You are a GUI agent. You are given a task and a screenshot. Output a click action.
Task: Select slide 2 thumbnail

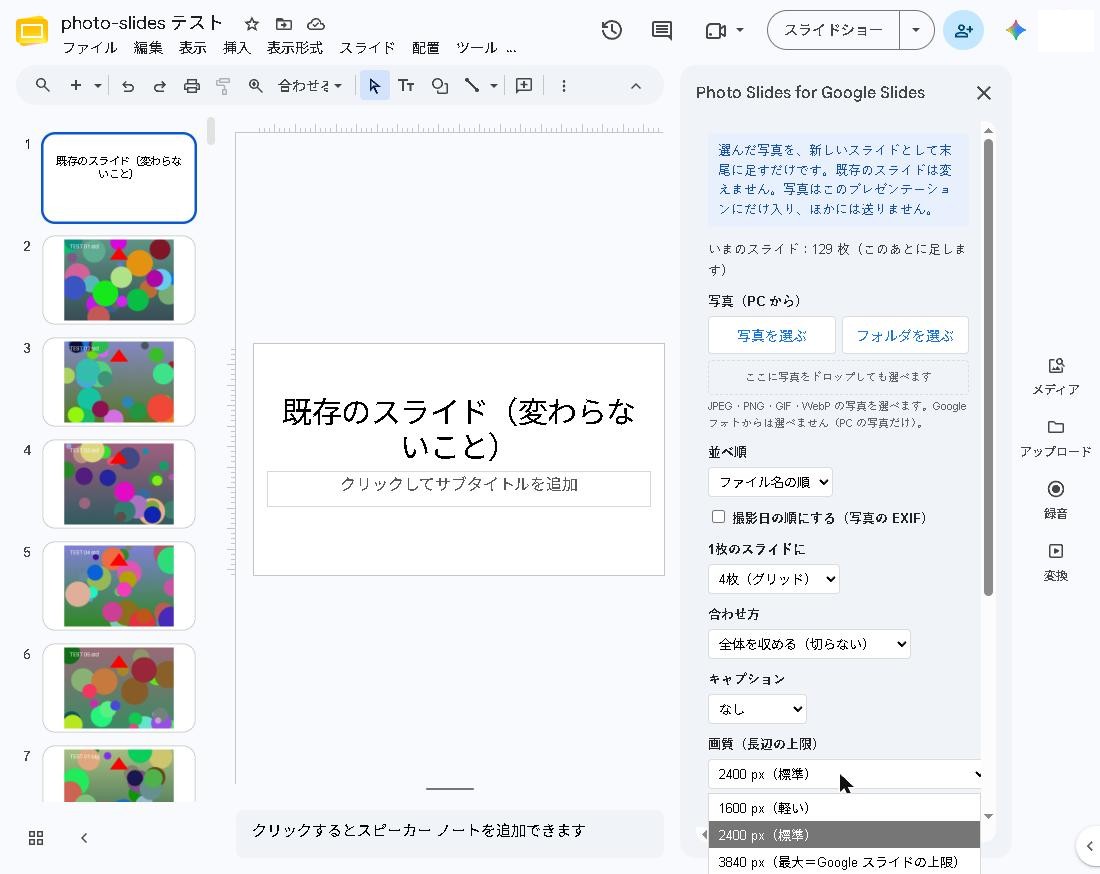coord(119,280)
